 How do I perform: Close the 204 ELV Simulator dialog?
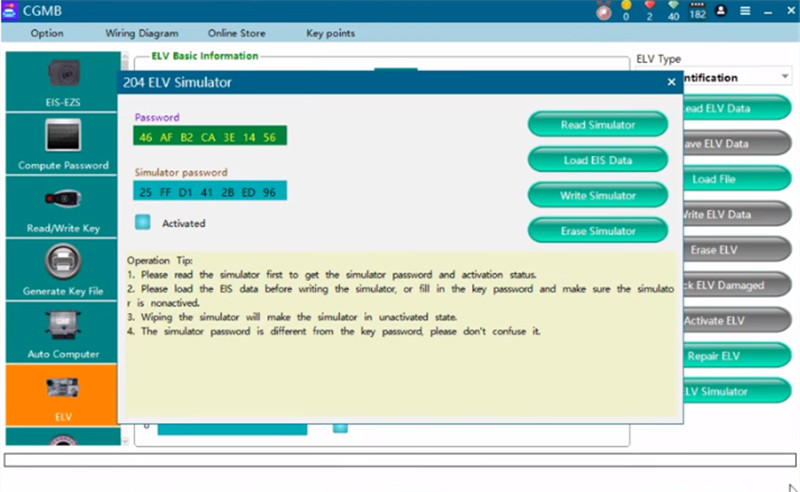[x=671, y=82]
